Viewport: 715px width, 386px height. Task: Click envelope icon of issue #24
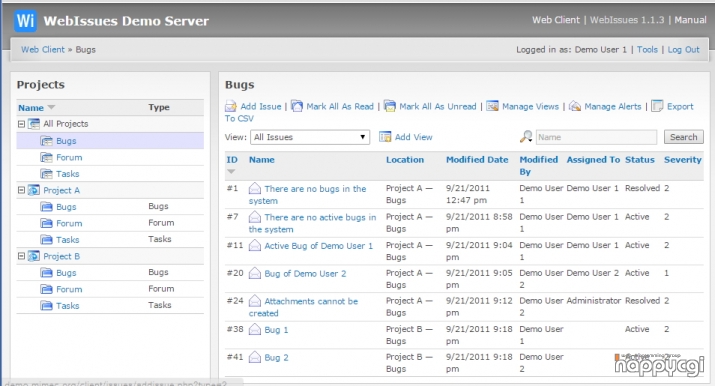point(255,301)
